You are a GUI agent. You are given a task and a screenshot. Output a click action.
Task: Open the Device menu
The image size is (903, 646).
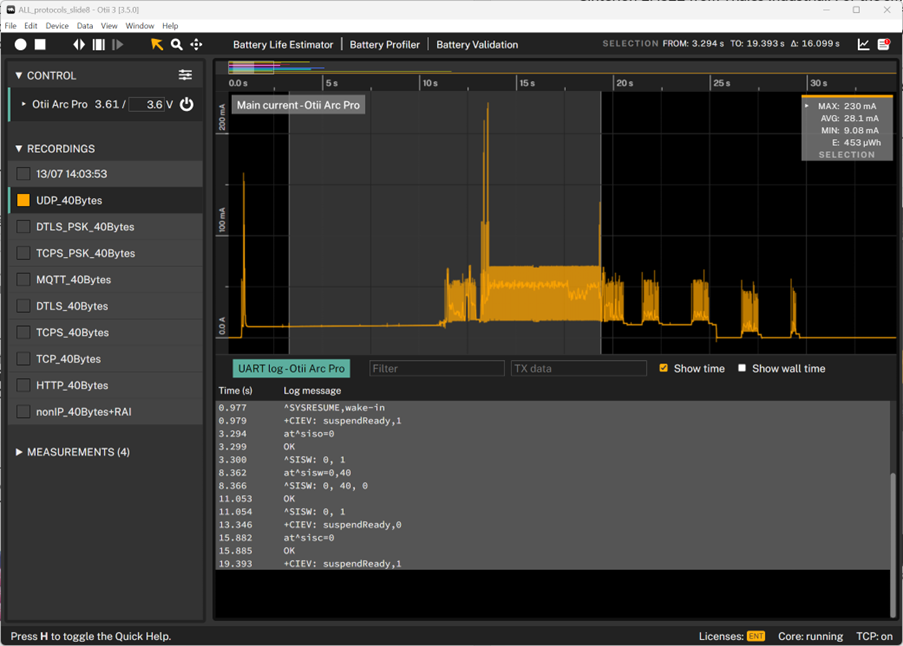point(57,26)
